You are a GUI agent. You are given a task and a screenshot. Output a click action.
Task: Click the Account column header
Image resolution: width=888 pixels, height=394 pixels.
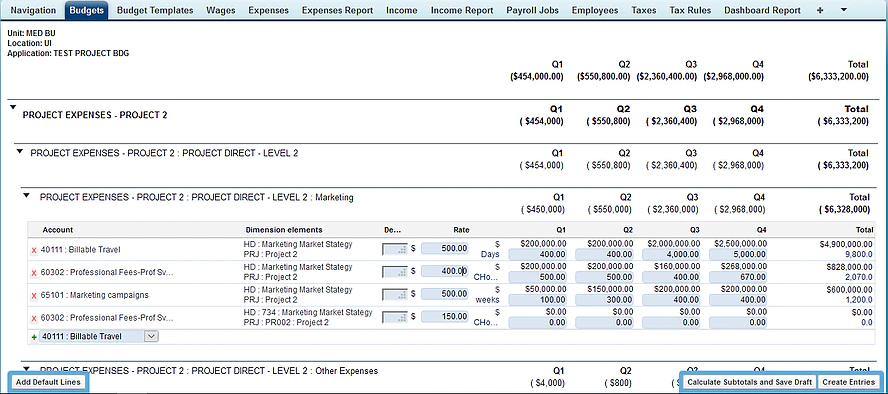[x=58, y=230]
